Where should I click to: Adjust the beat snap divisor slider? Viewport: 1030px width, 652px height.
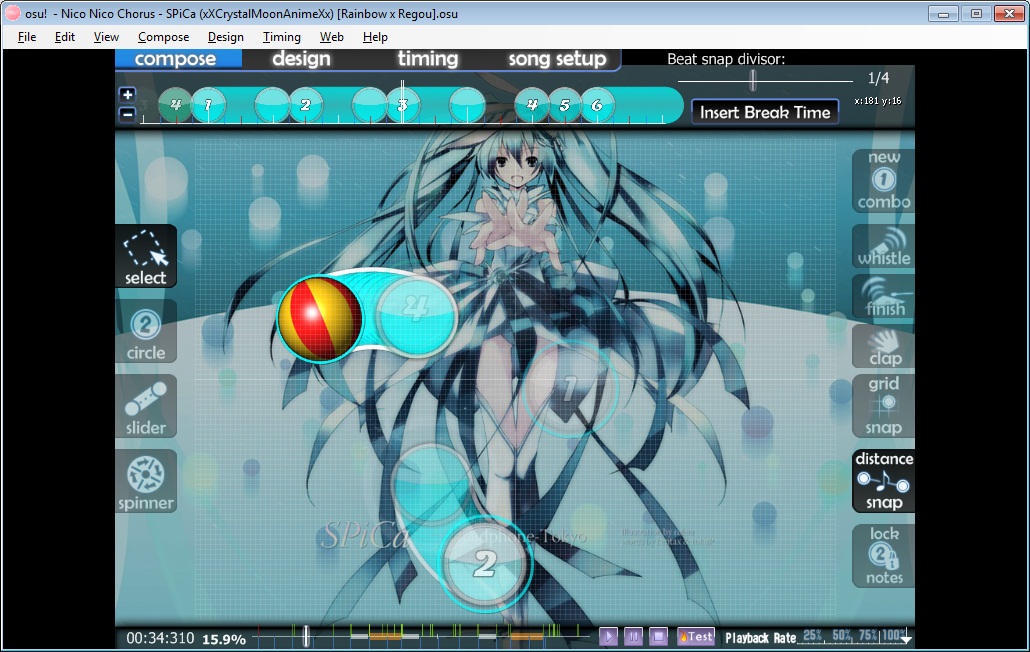coord(753,80)
